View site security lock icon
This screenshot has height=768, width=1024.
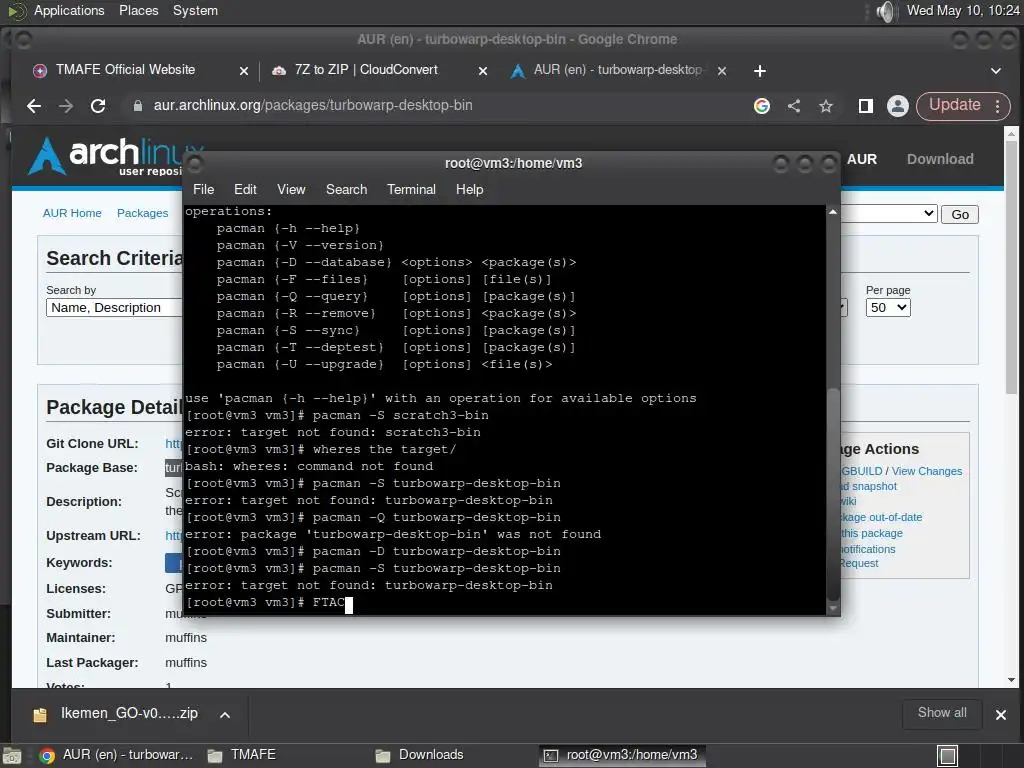click(x=138, y=106)
